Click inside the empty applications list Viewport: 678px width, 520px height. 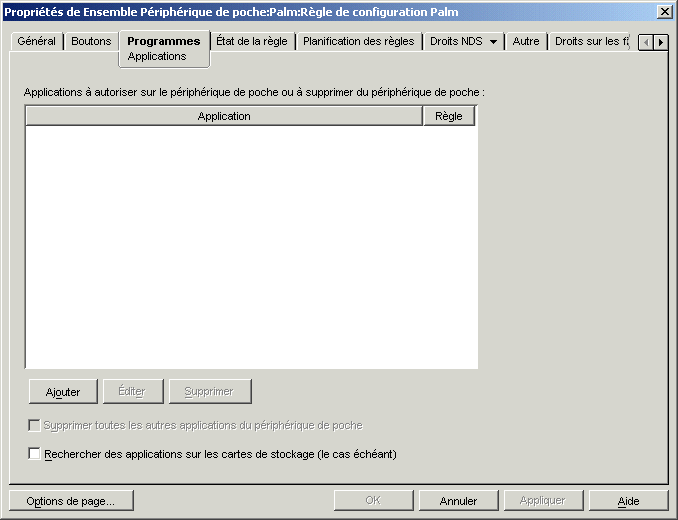pyautogui.click(x=252, y=247)
